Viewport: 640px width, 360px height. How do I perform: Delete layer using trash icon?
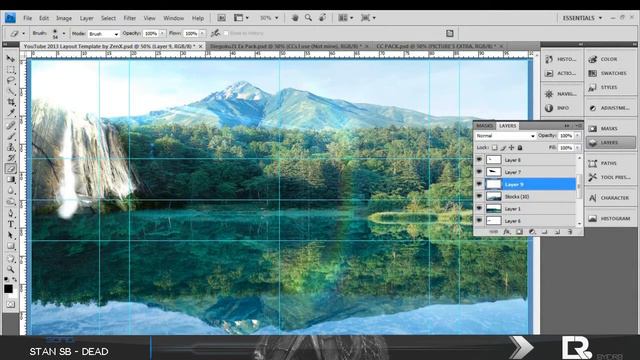pyautogui.click(x=570, y=231)
